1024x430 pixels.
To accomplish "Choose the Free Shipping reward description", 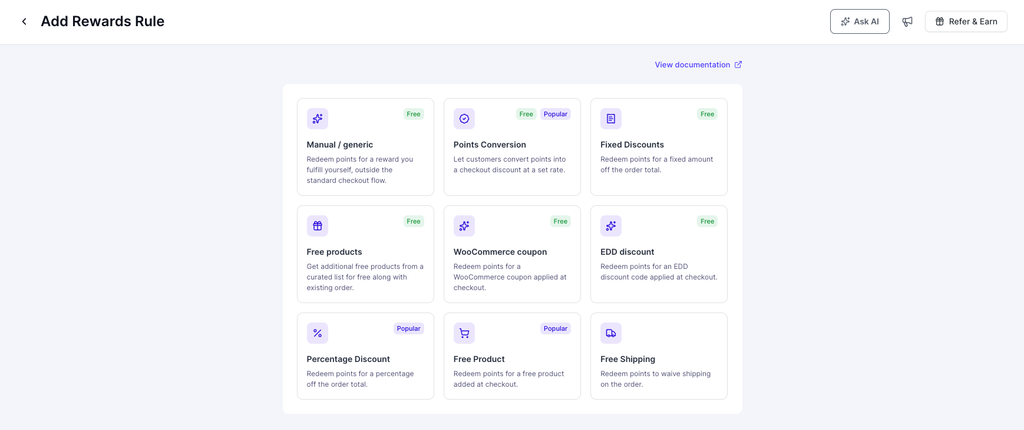I will click(x=656, y=379).
